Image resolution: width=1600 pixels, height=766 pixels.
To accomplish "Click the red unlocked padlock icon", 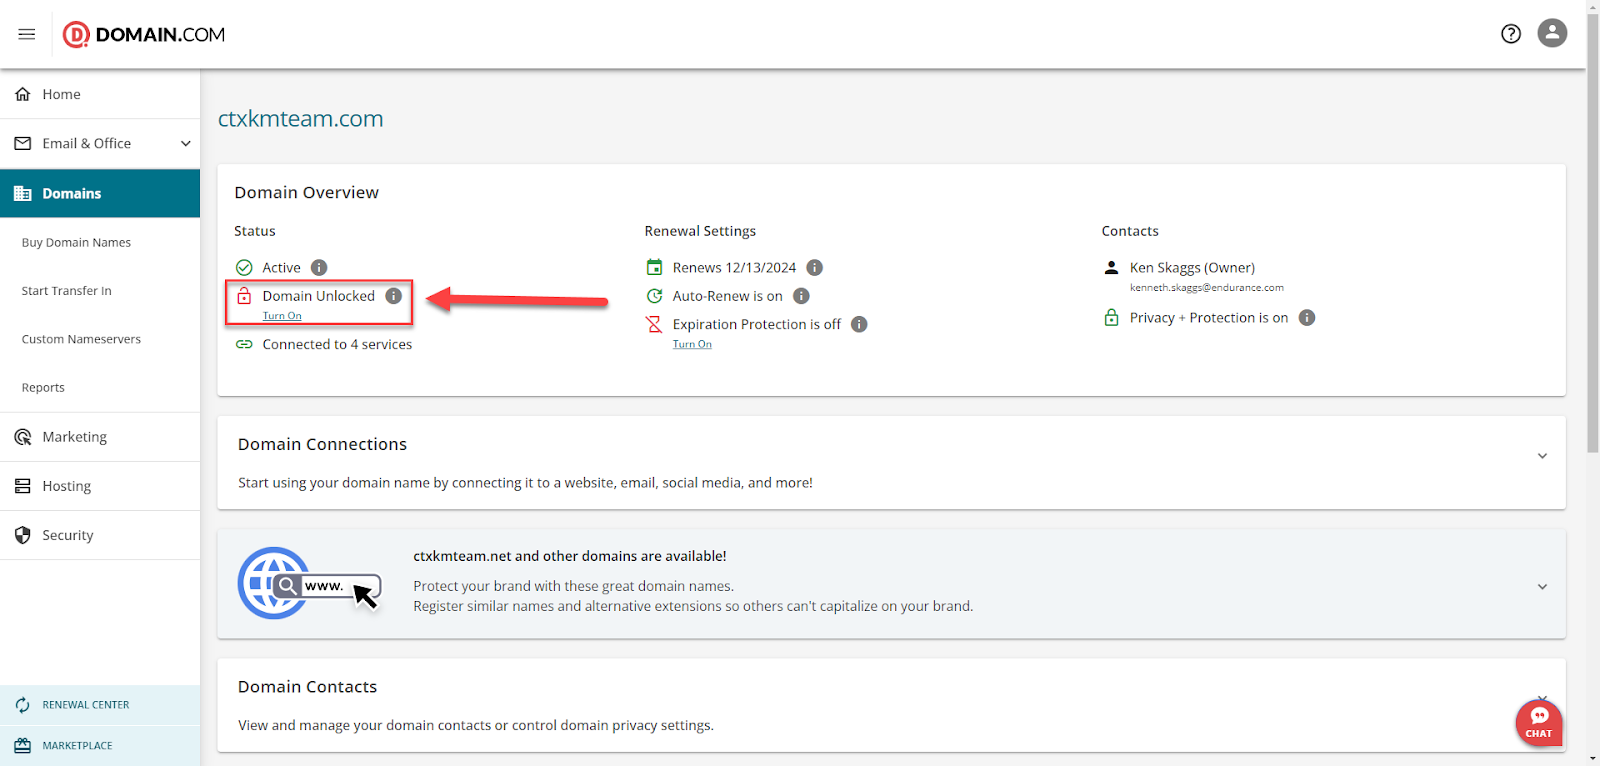I will (244, 296).
